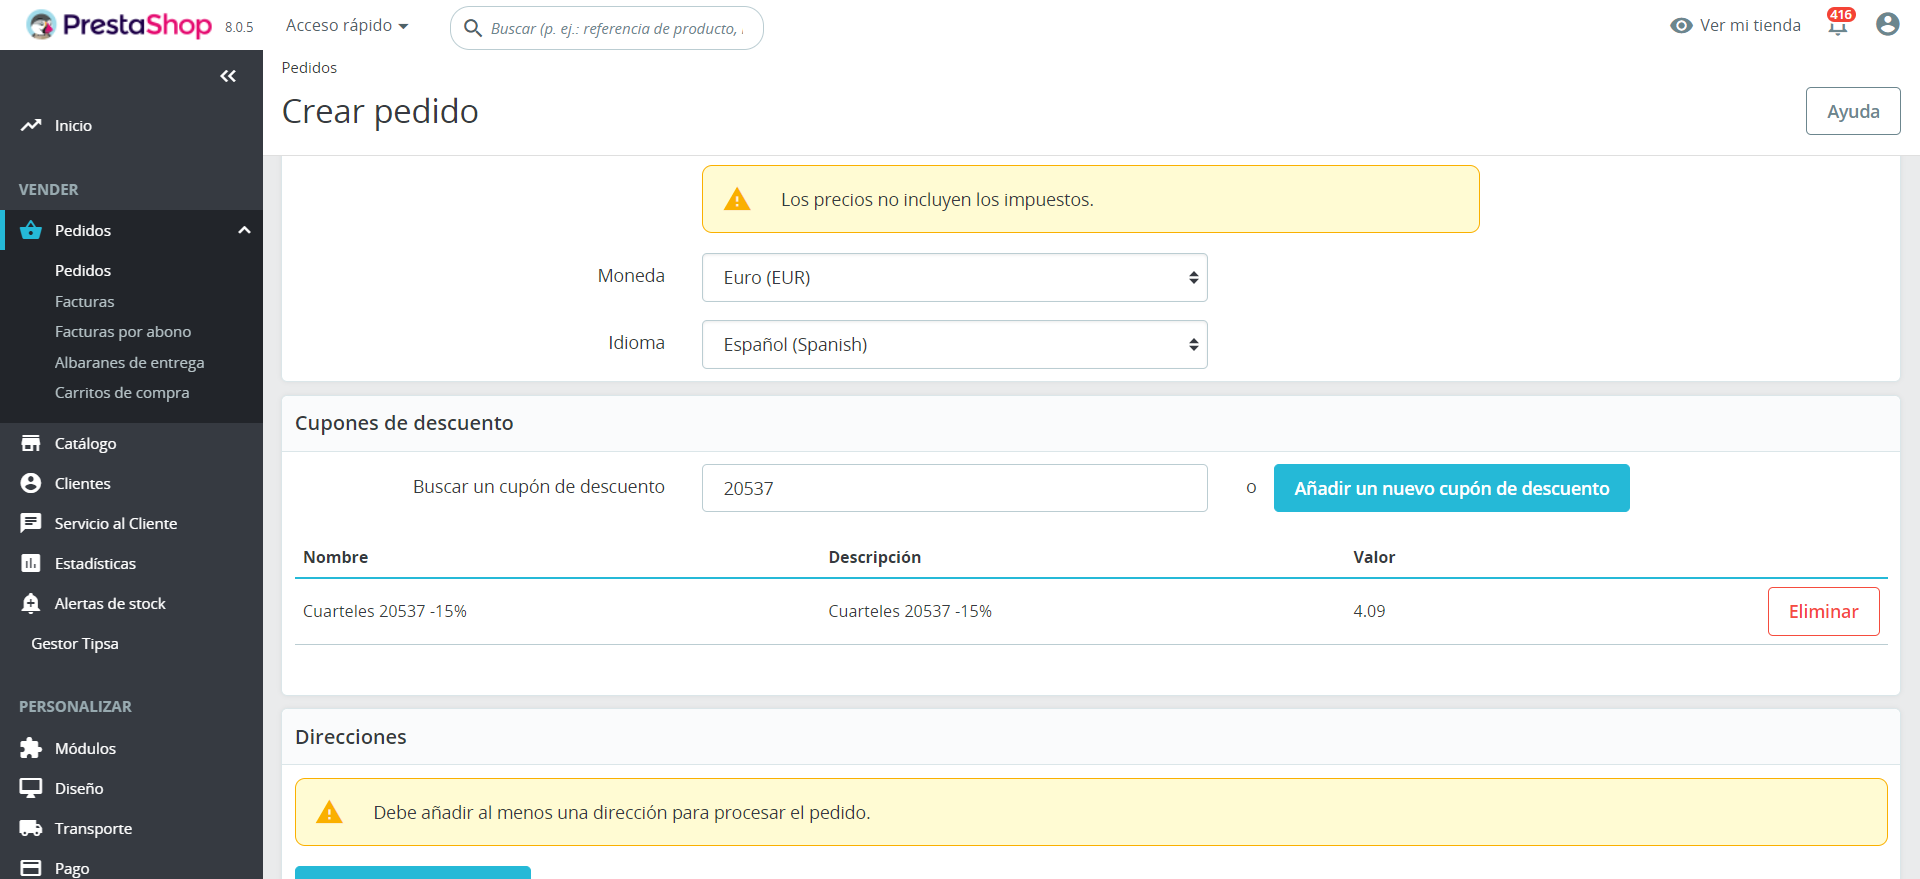Click the Clientes person icon
The image size is (1920, 879).
coord(31,483)
